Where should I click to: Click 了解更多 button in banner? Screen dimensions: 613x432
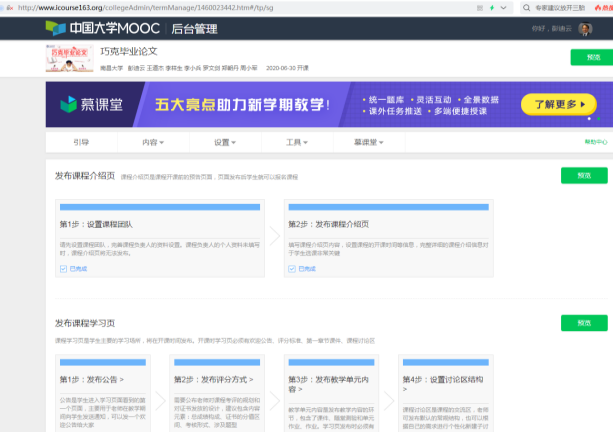tap(560, 103)
